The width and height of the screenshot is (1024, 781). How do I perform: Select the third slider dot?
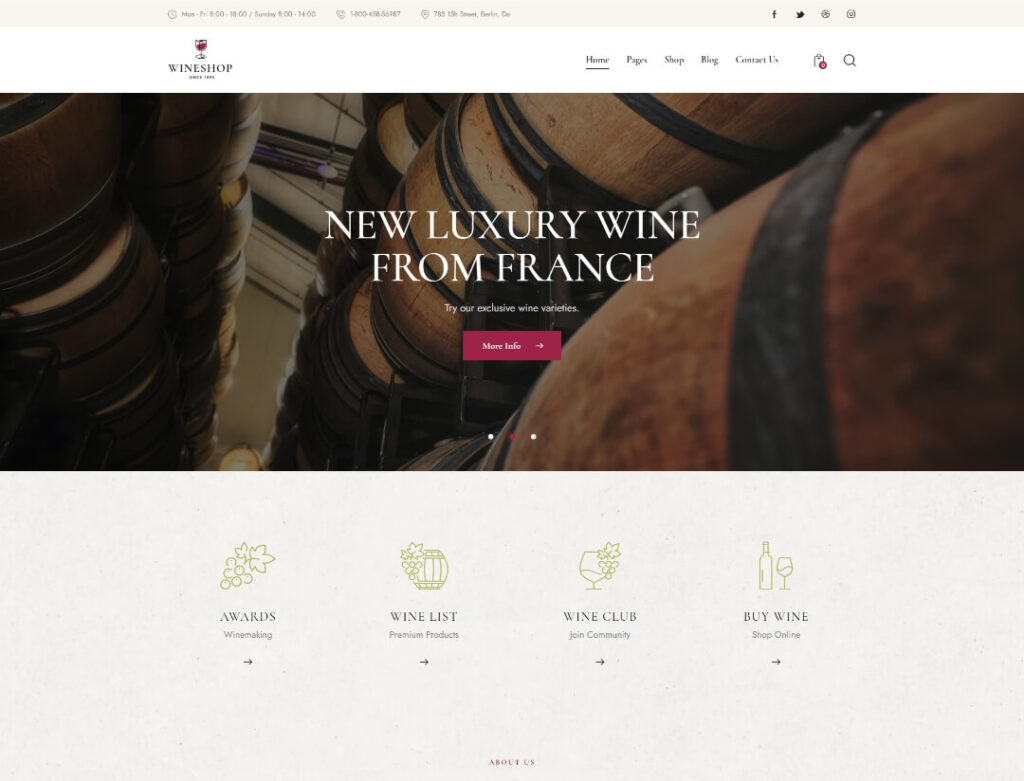point(534,436)
